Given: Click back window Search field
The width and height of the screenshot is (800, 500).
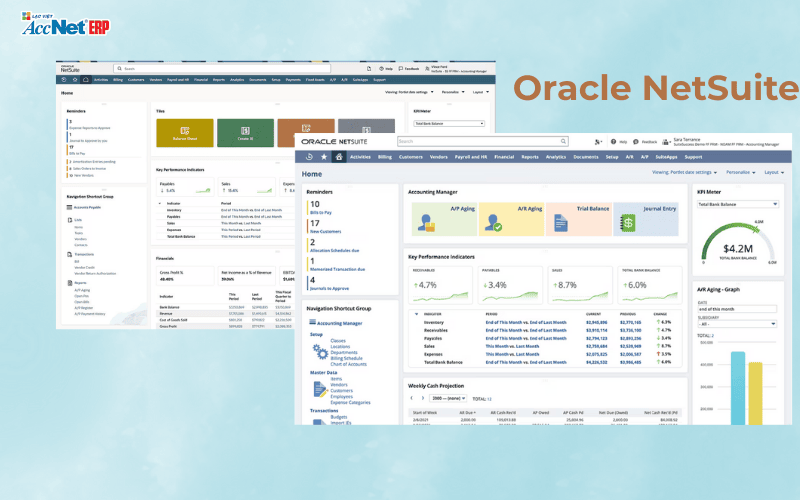Looking at the screenshot, I should coord(222,68).
